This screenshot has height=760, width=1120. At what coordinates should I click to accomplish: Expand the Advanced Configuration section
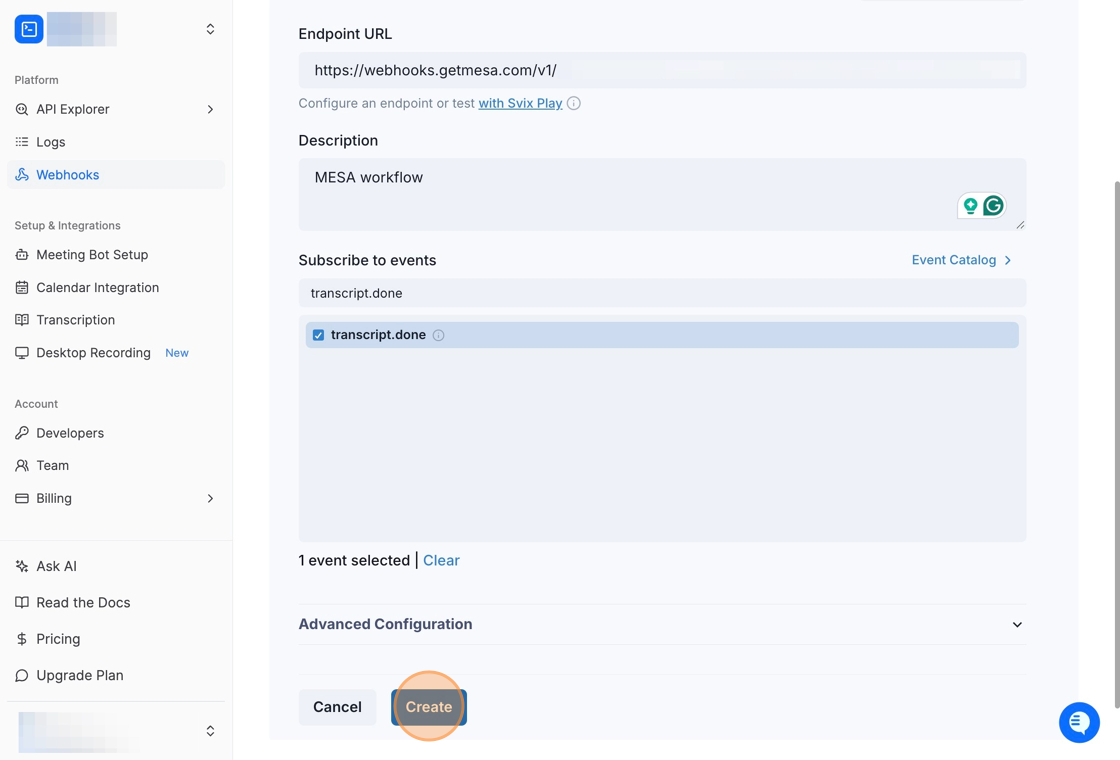pyautogui.click(x=1017, y=624)
